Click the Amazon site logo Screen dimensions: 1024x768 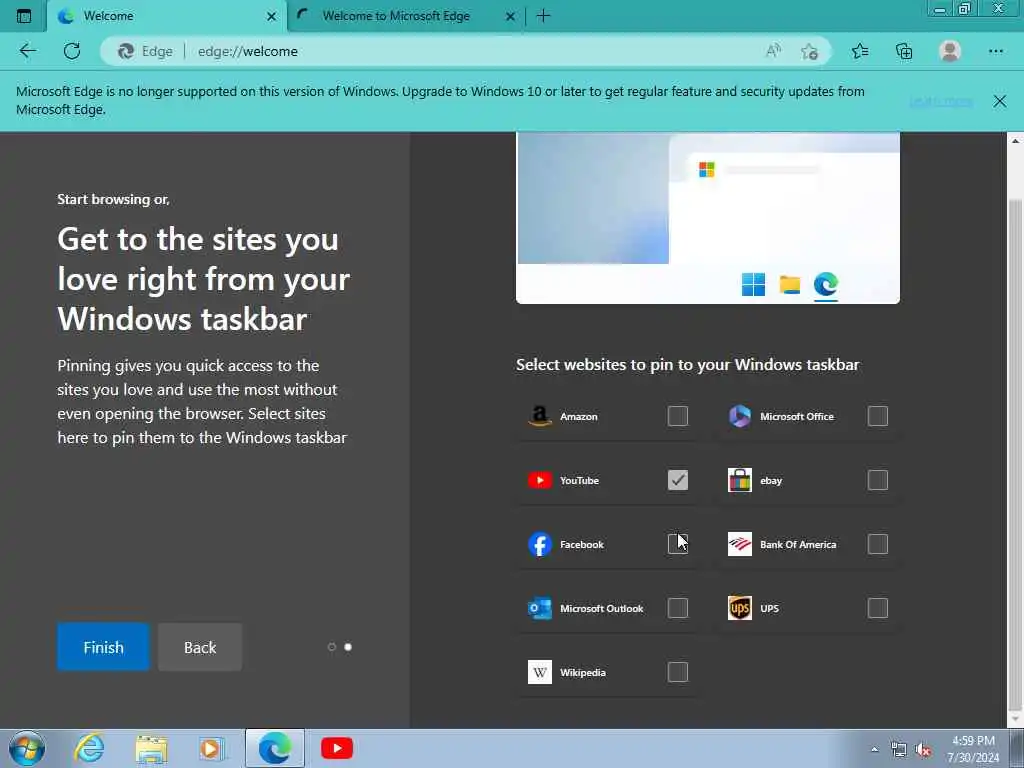click(539, 416)
